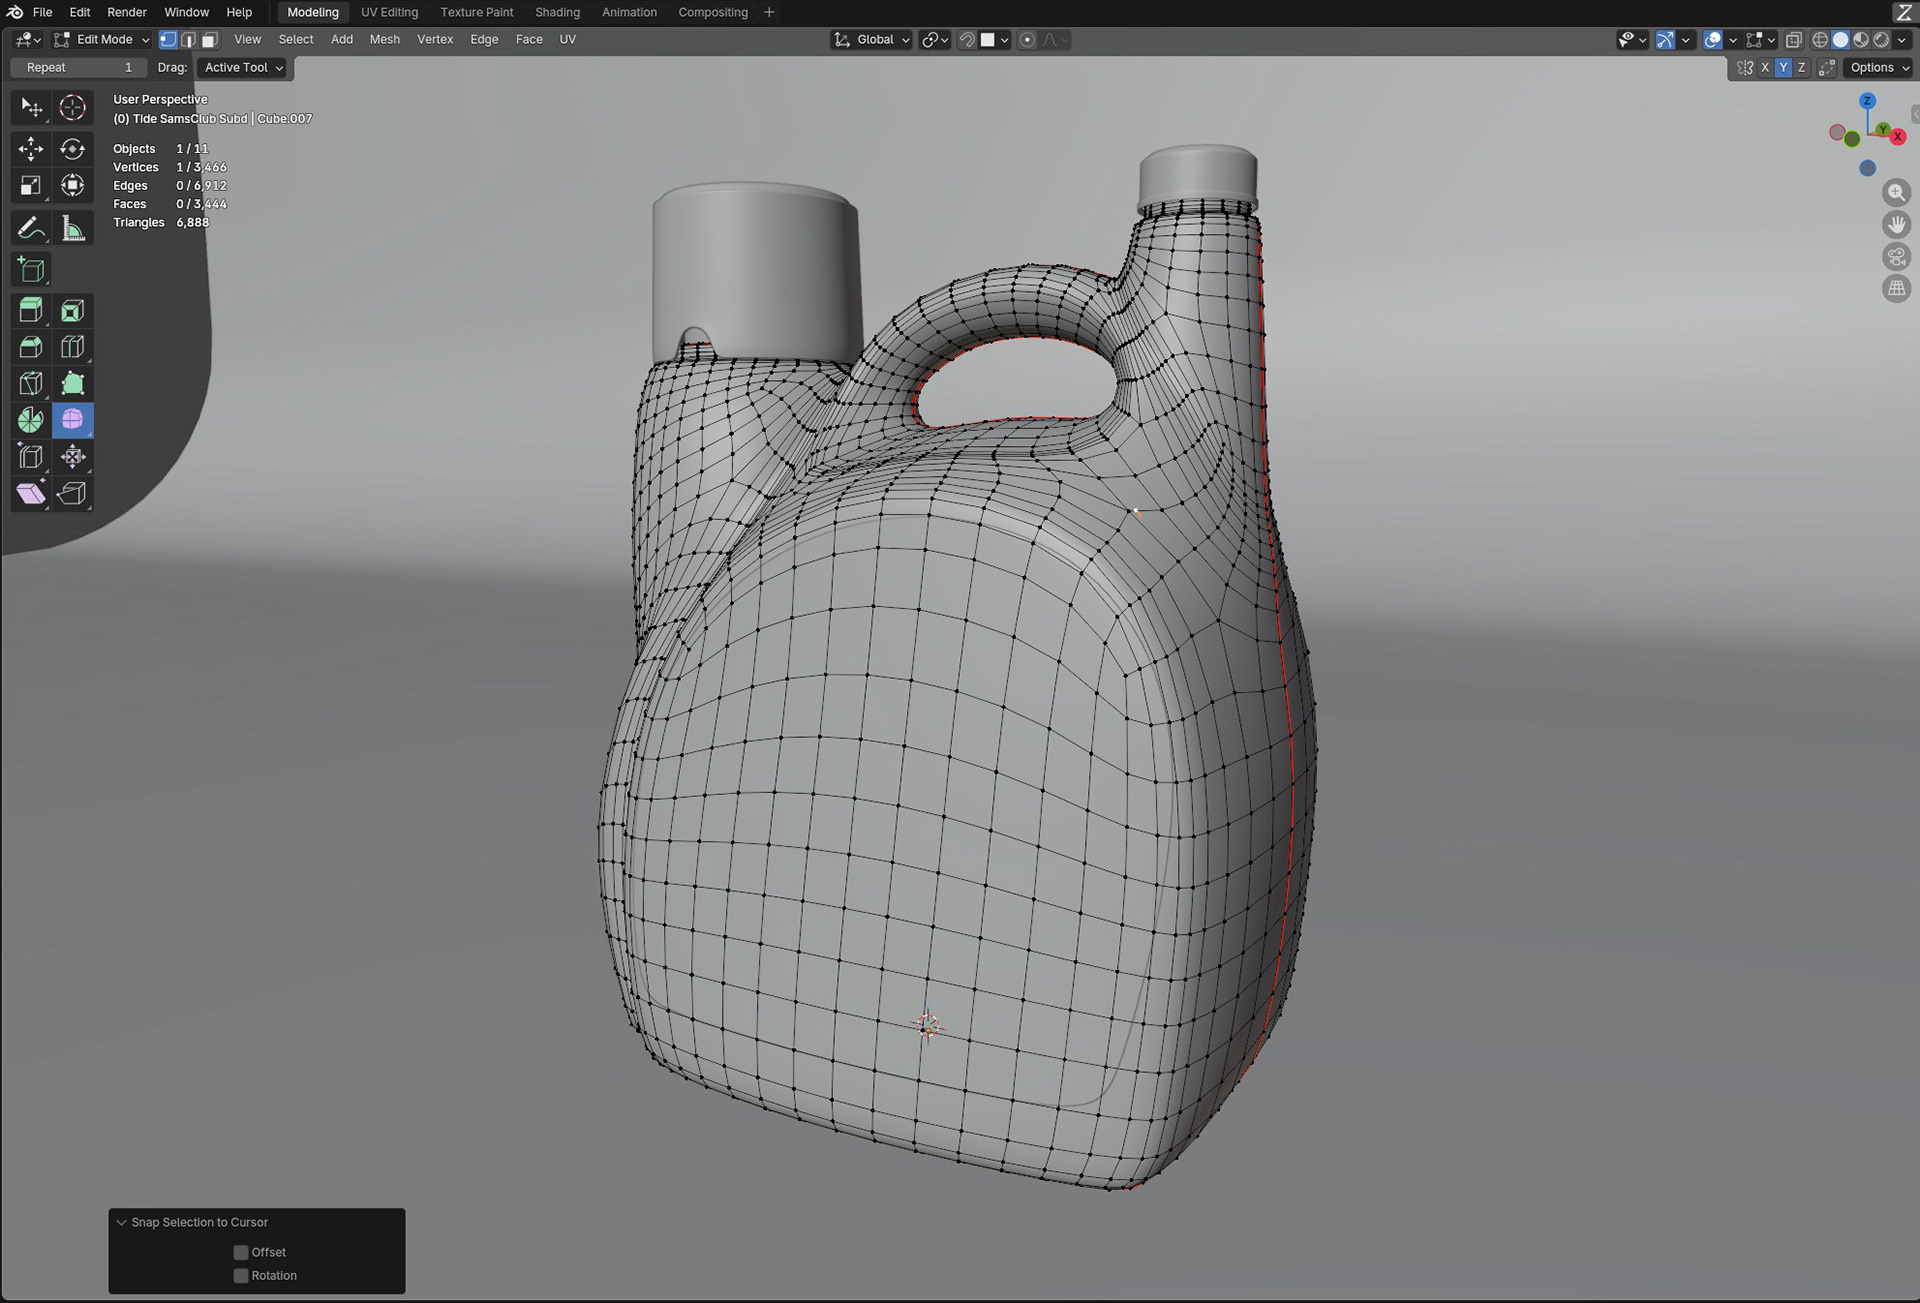1920x1303 pixels.
Task: Enable the Rotation checkbox
Action: [x=241, y=1275]
